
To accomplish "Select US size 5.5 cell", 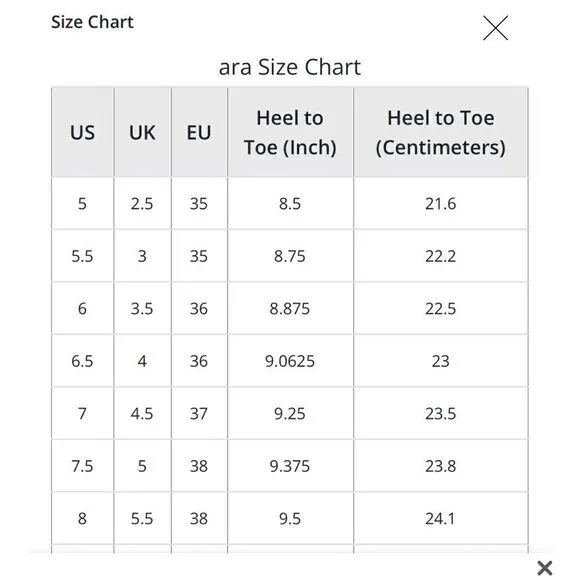I will (x=82, y=256).
